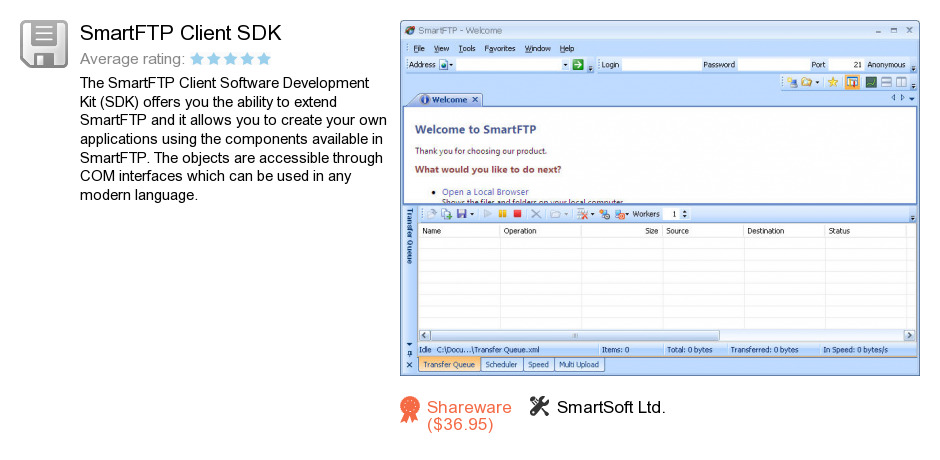Click the Shareware license link
Screen dimensions: 940x460
pyautogui.click(x=469, y=416)
